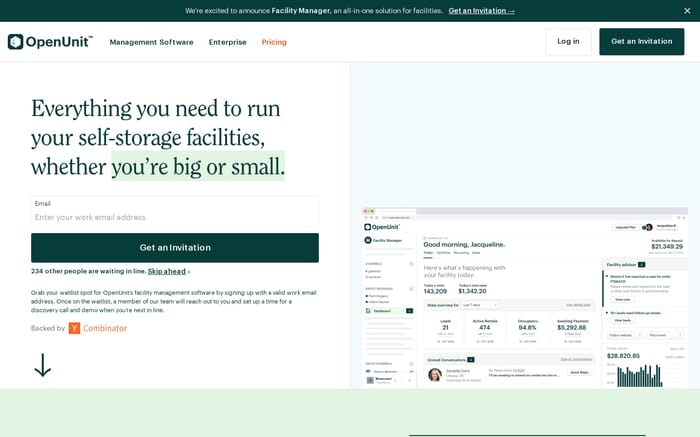Image resolution: width=700 pixels, height=437 pixels.
Task: Click the "Good morning, Jacqueline." text in the preview
Action: pos(464,245)
